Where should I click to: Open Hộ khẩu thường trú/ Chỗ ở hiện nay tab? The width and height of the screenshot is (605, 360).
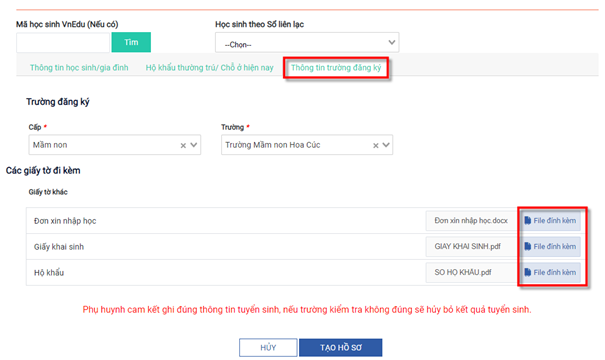(210, 68)
